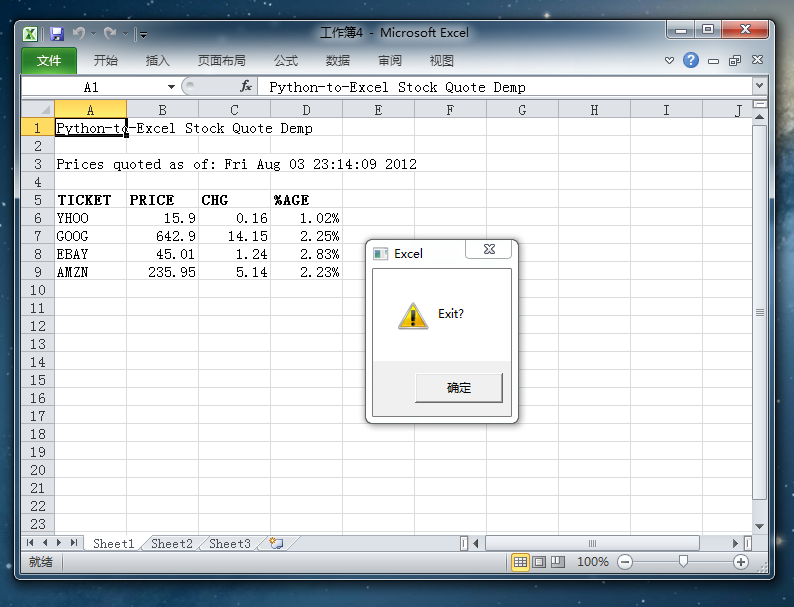794x607 pixels.
Task: Open the Name Box dropdown arrow
Action: [171, 87]
